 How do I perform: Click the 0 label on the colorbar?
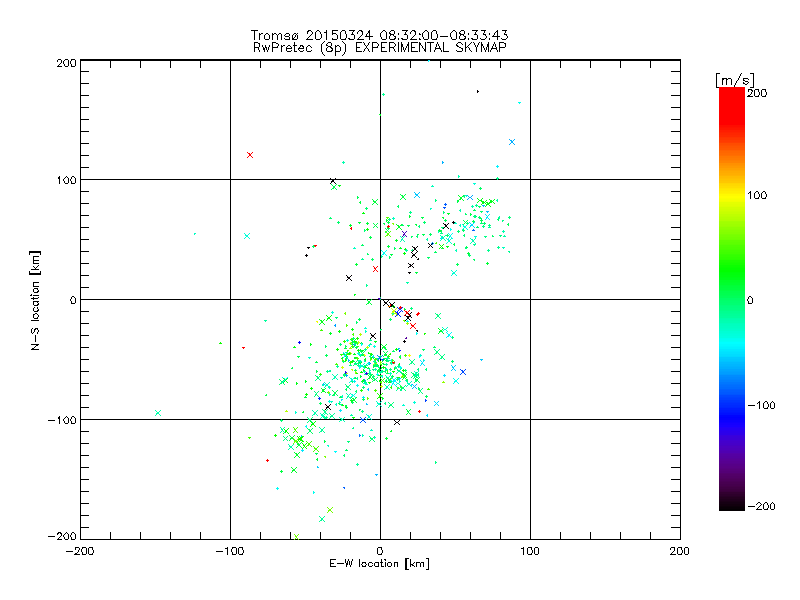pyautogui.click(x=750, y=300)
